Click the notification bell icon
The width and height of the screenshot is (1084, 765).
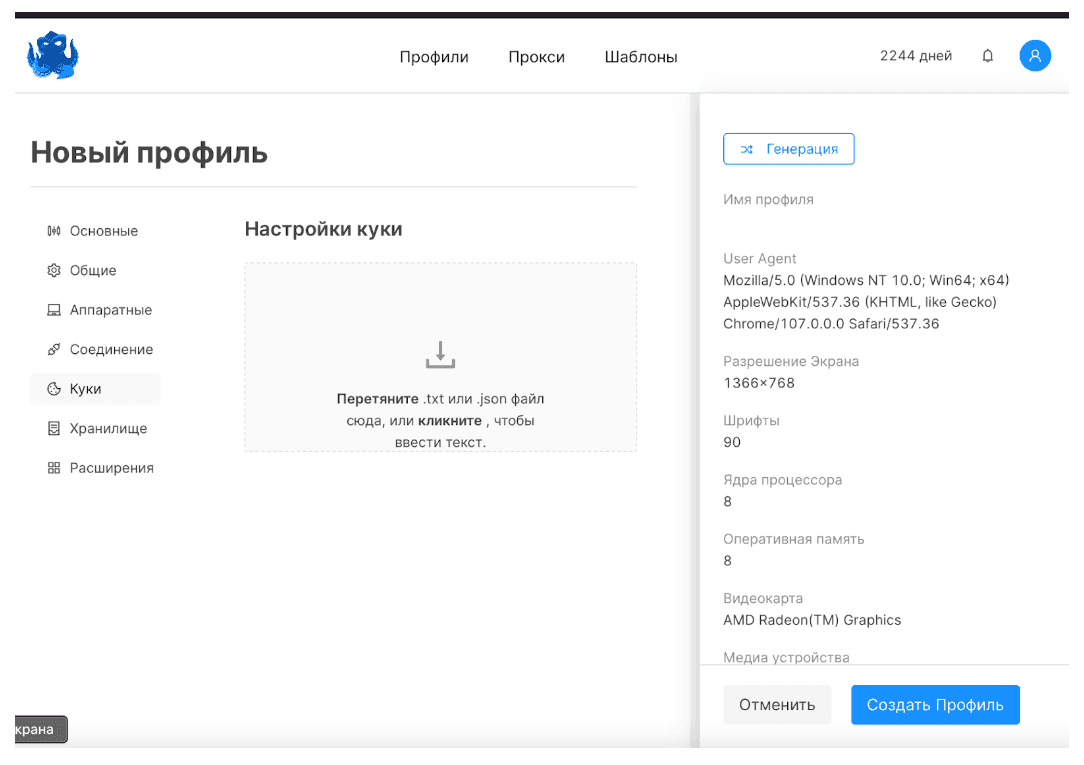click(x=987, y=56)
